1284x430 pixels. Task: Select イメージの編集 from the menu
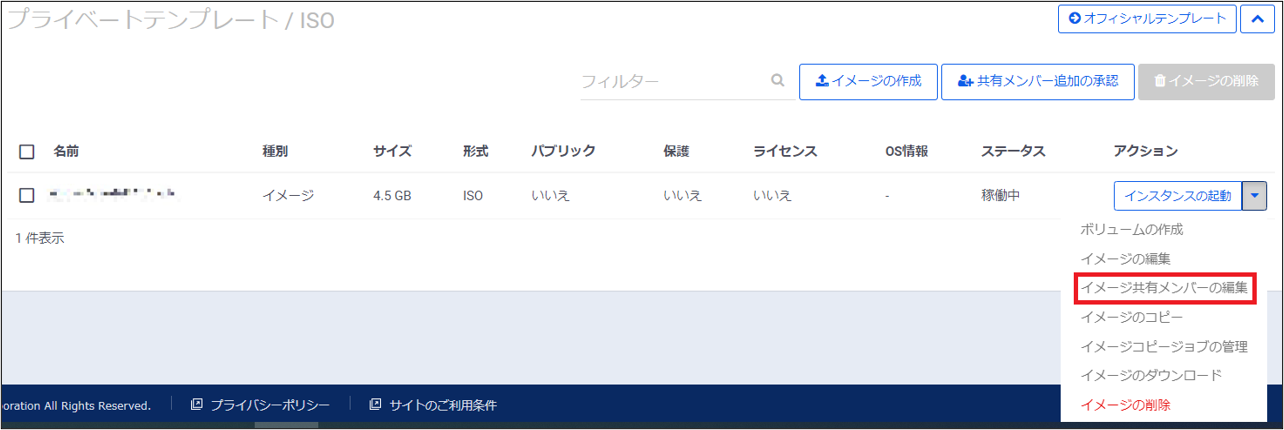[x=1125, y=258]
